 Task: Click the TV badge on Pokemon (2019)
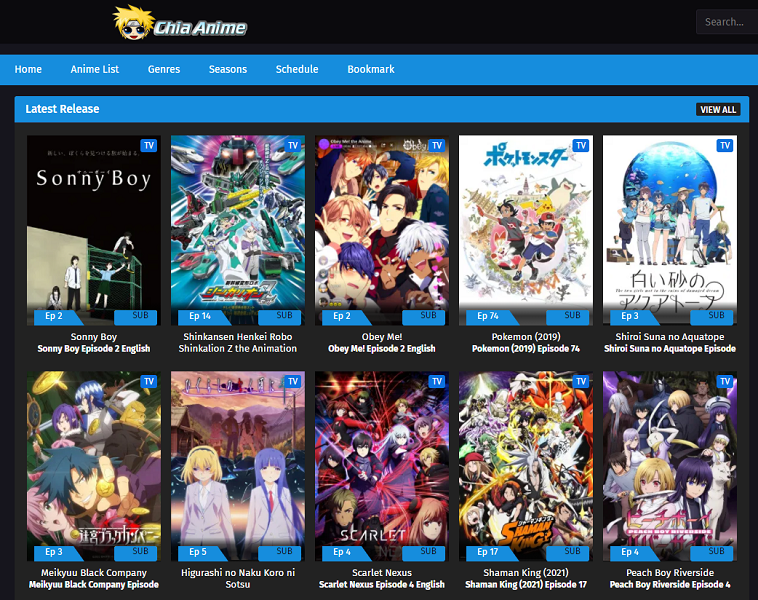[581, 146]
